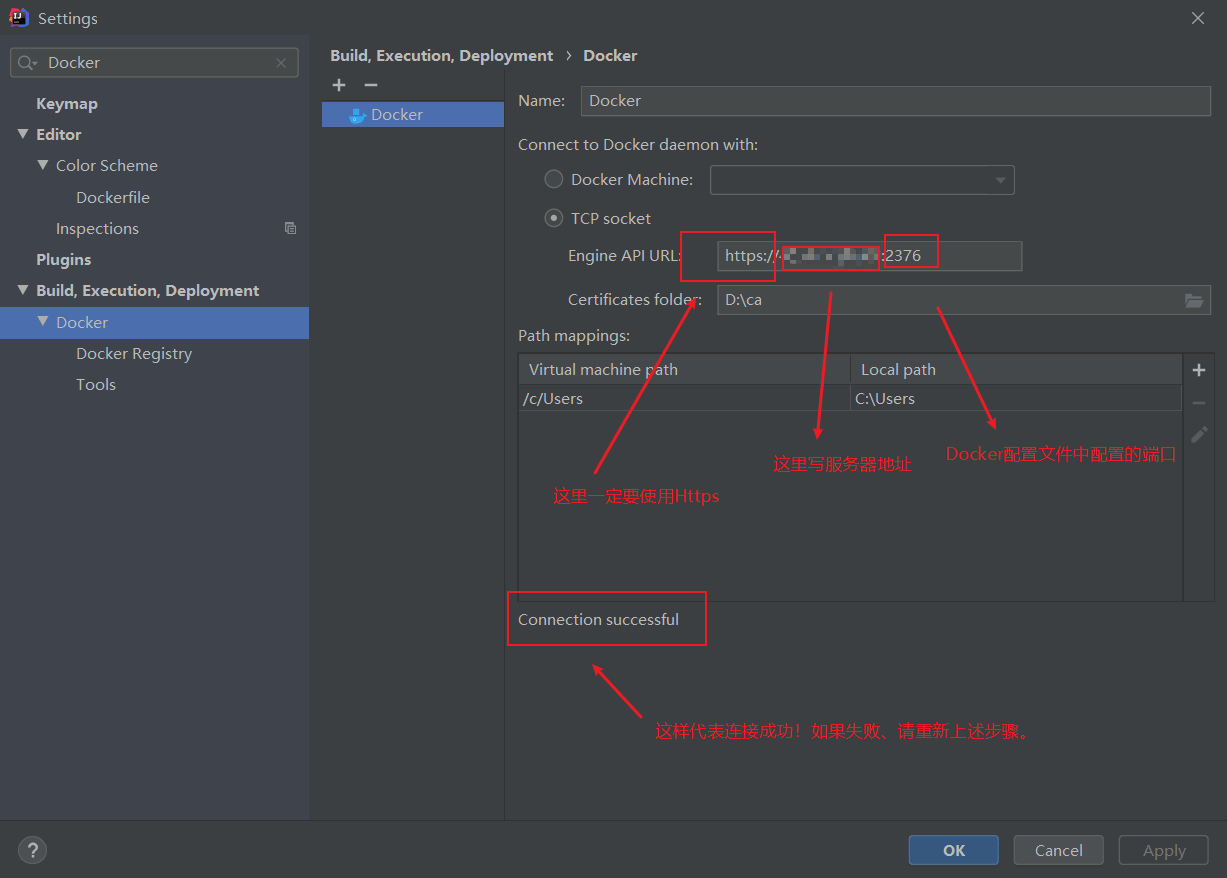Click the IntelliJ icon in the title bar
The width and height of the screenshot is (1227, 878).
(18, 17)
